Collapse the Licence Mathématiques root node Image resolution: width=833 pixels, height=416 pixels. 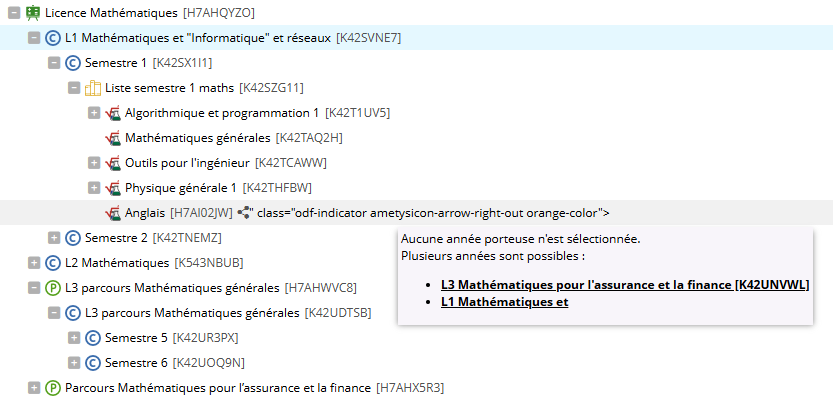[14, 13]
